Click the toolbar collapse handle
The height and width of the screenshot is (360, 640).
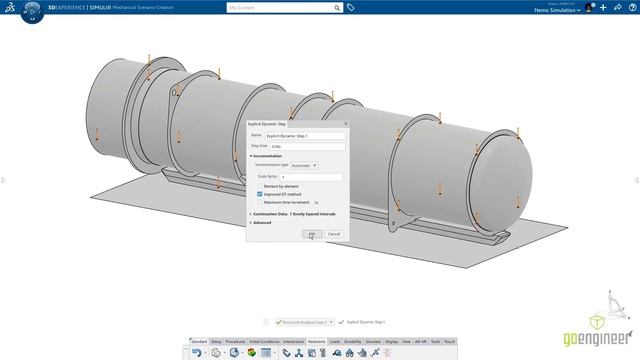[x=186, y=350]
